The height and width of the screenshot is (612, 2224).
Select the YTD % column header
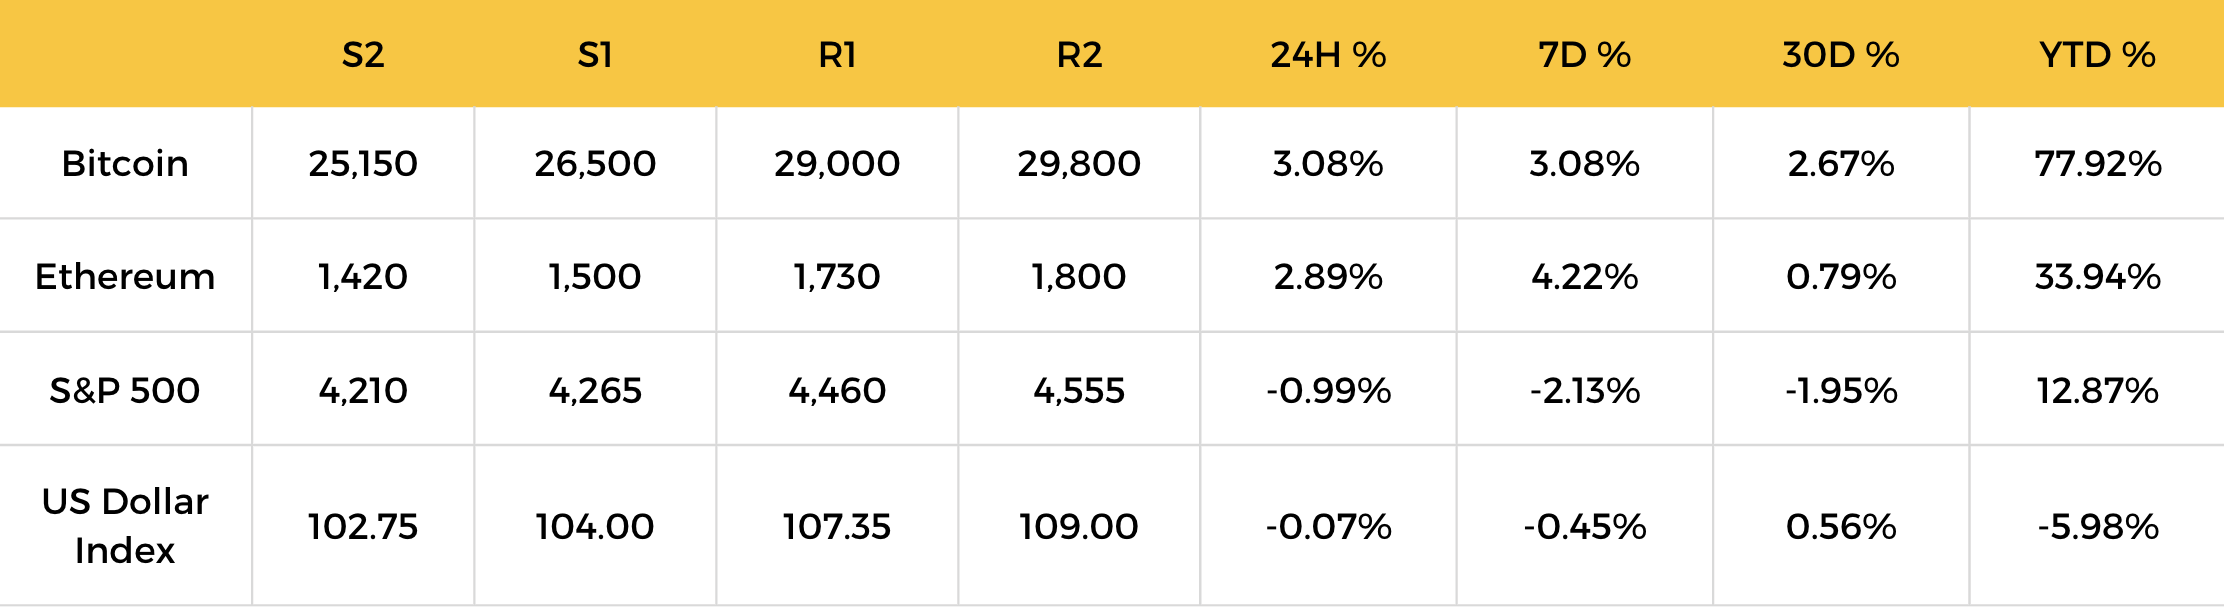2097,55
